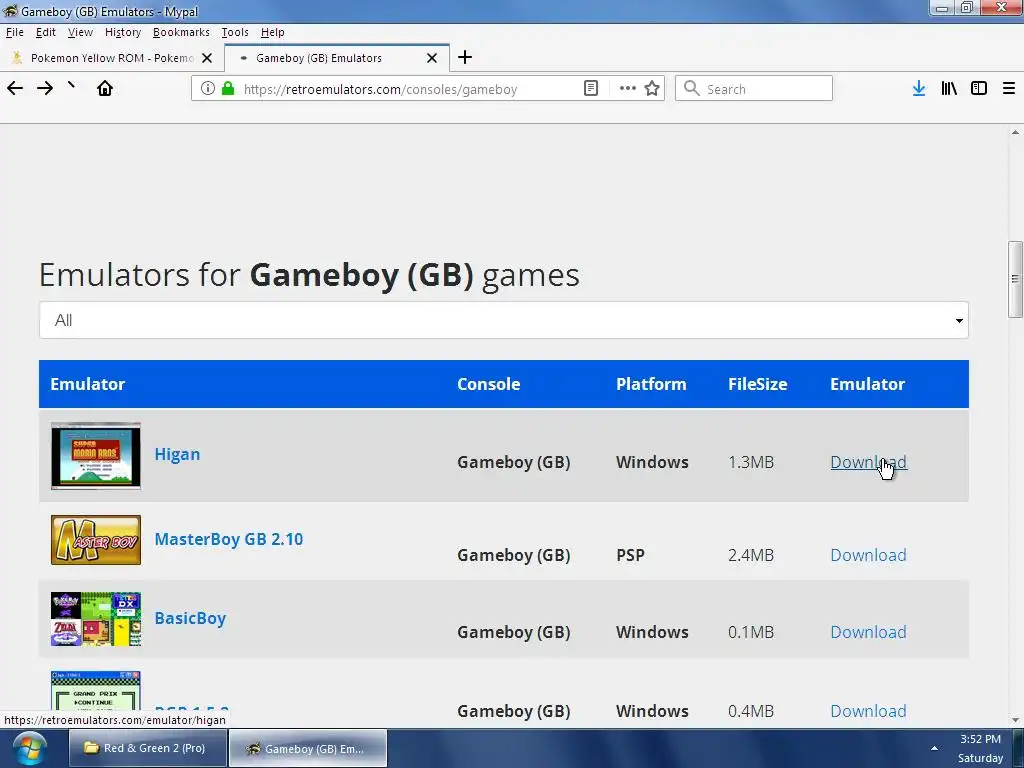
Task: Click the 1.3MB file size cell
Action: click(x=751, y=462)
